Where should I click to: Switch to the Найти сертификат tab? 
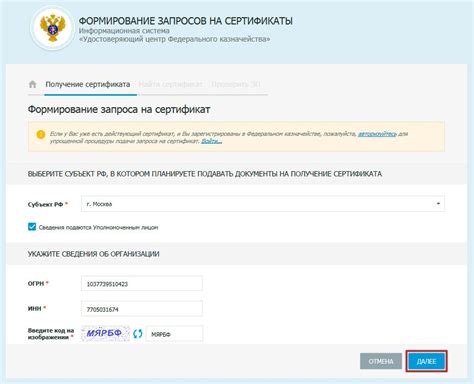pos(170,84)
